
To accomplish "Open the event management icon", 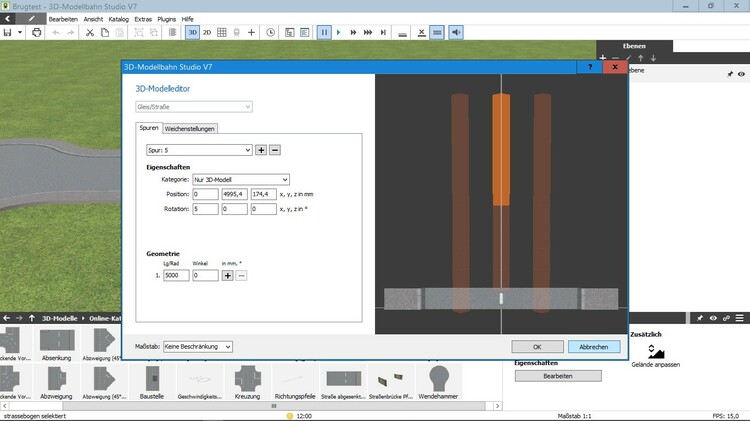I will 289,33.
